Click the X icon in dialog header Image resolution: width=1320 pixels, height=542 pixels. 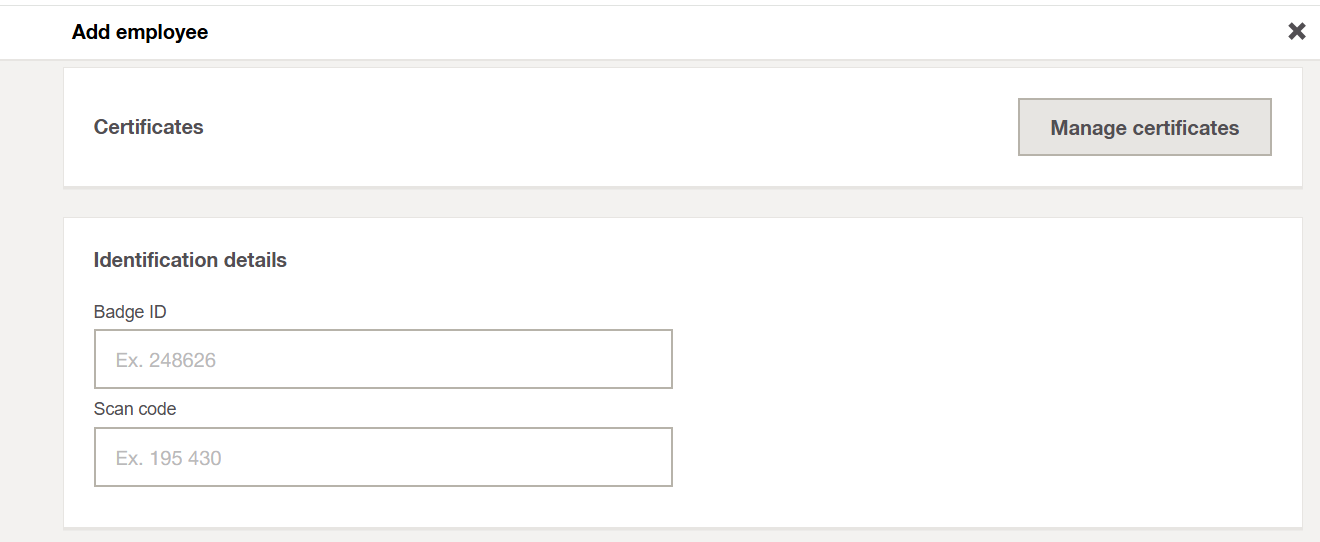(1296, 32)
